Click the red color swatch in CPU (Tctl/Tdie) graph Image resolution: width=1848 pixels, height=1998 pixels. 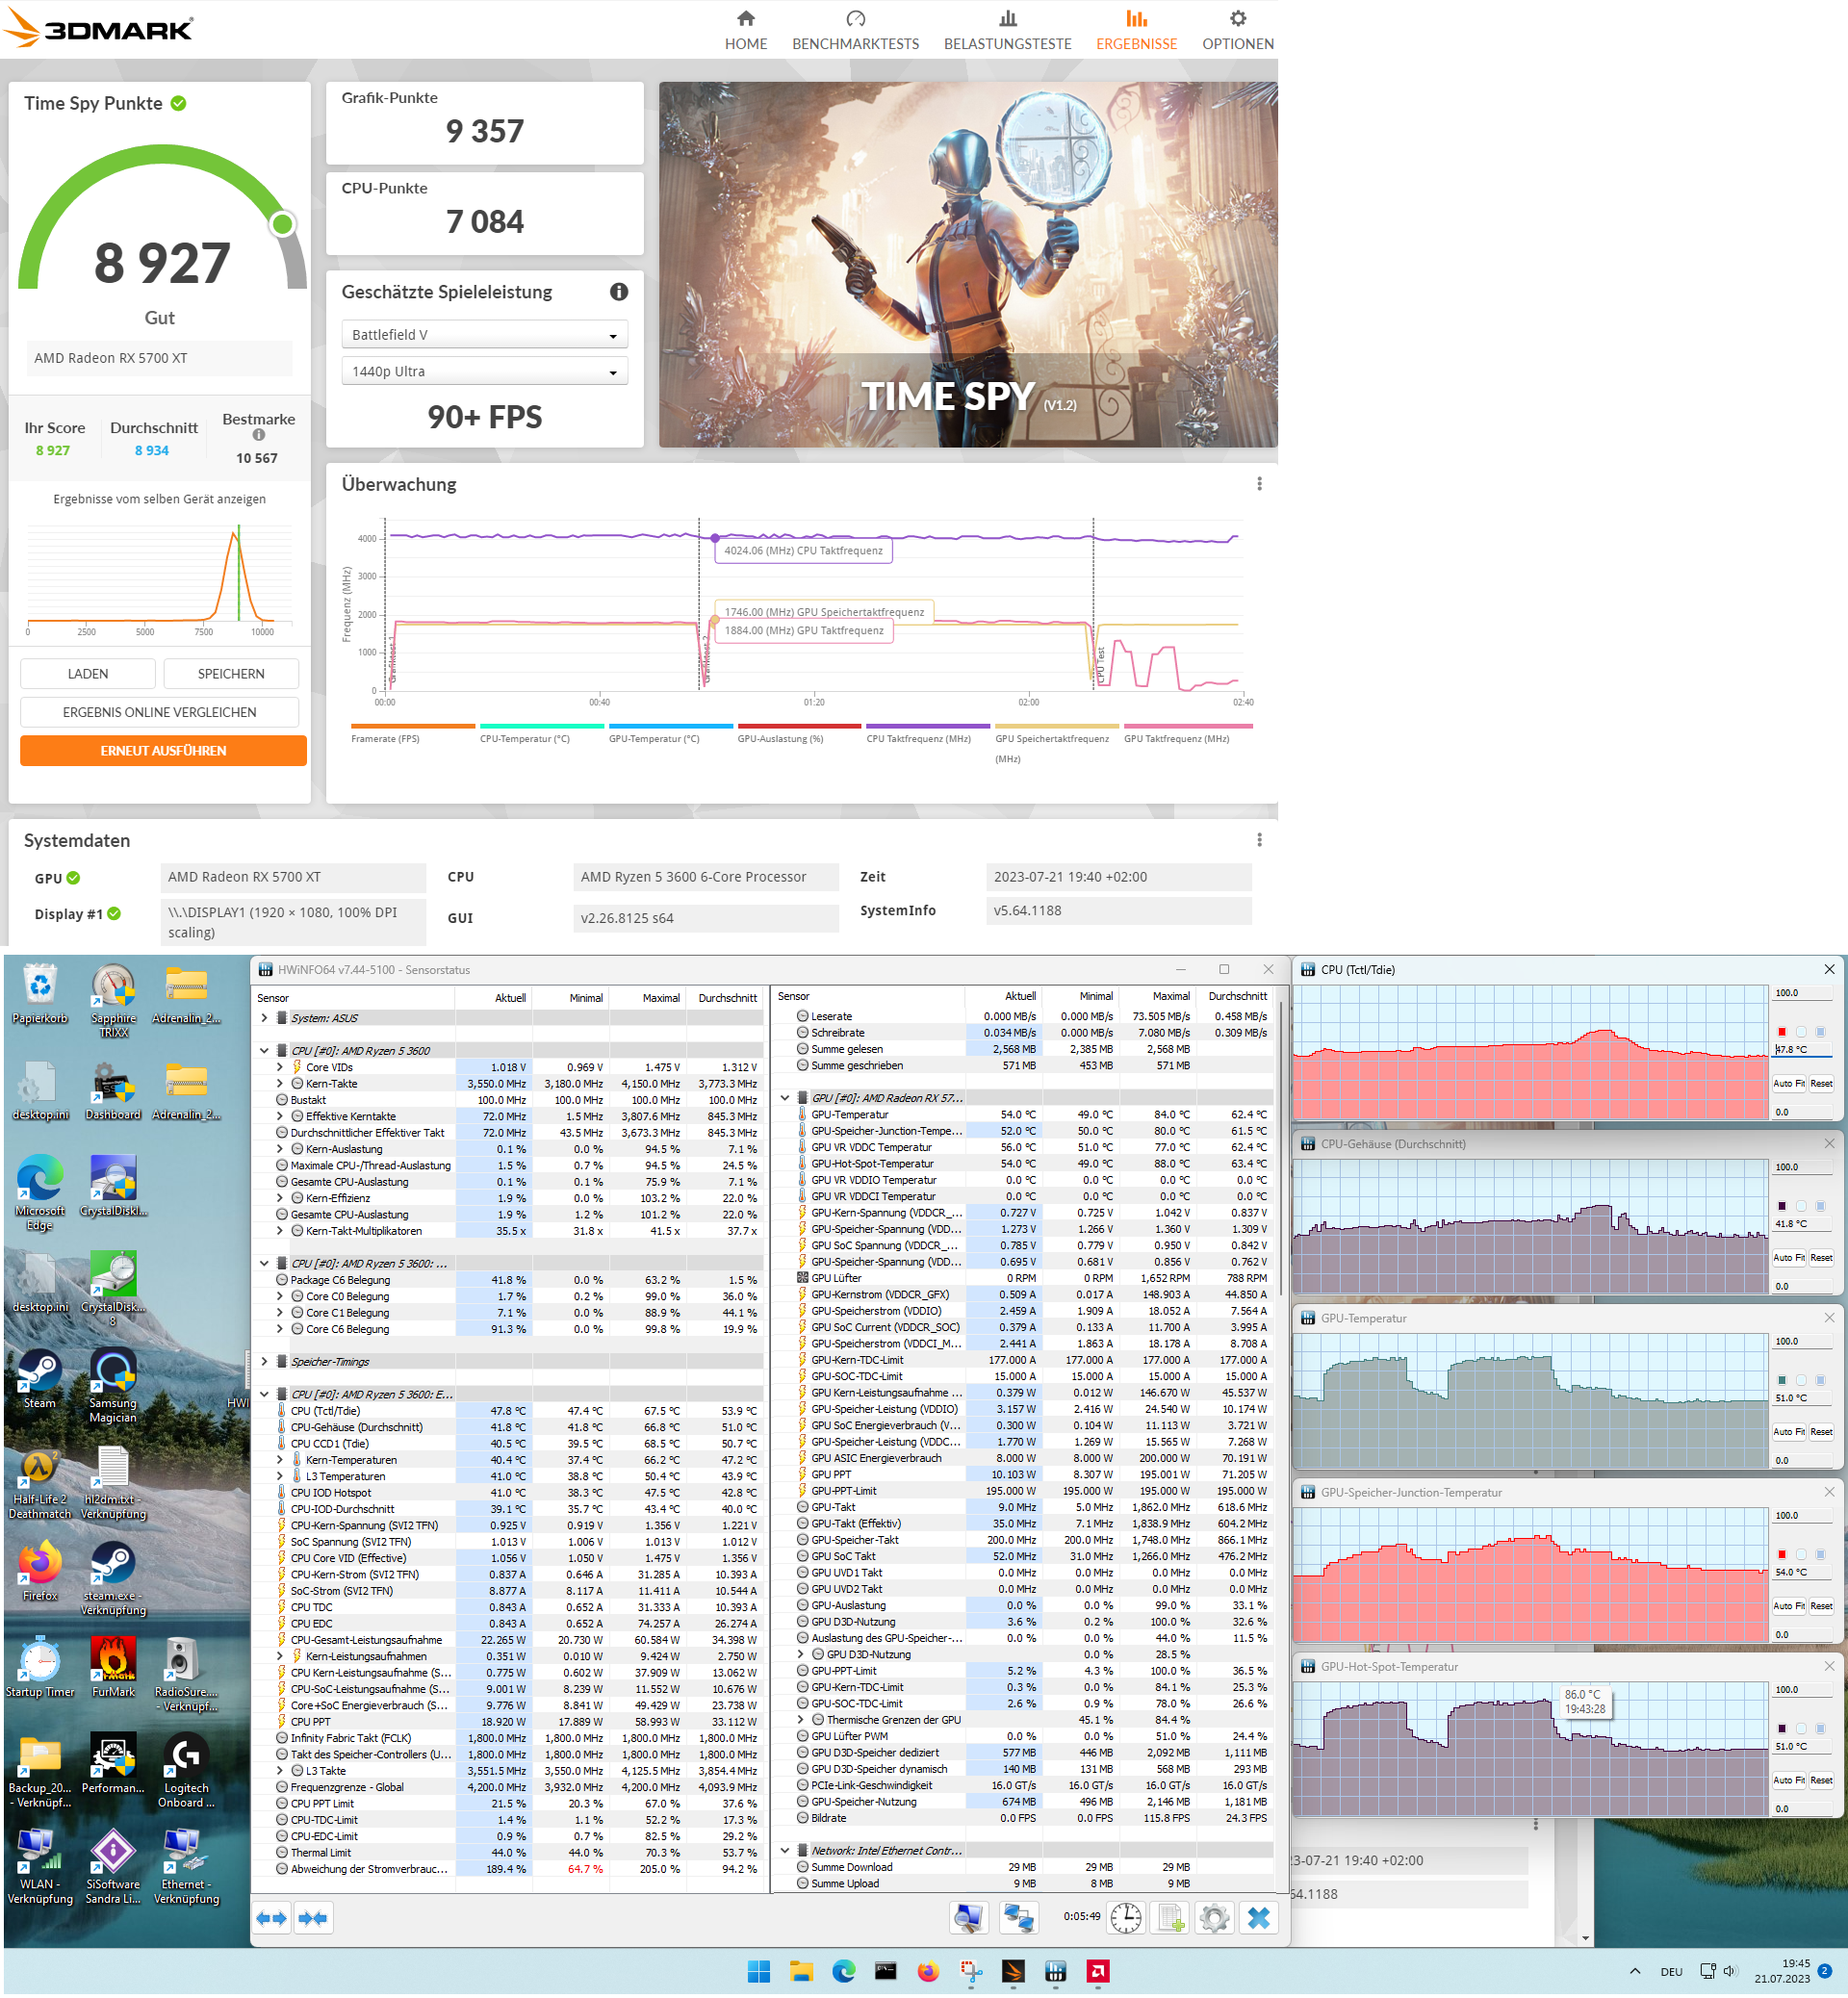coord(1781,1032)
